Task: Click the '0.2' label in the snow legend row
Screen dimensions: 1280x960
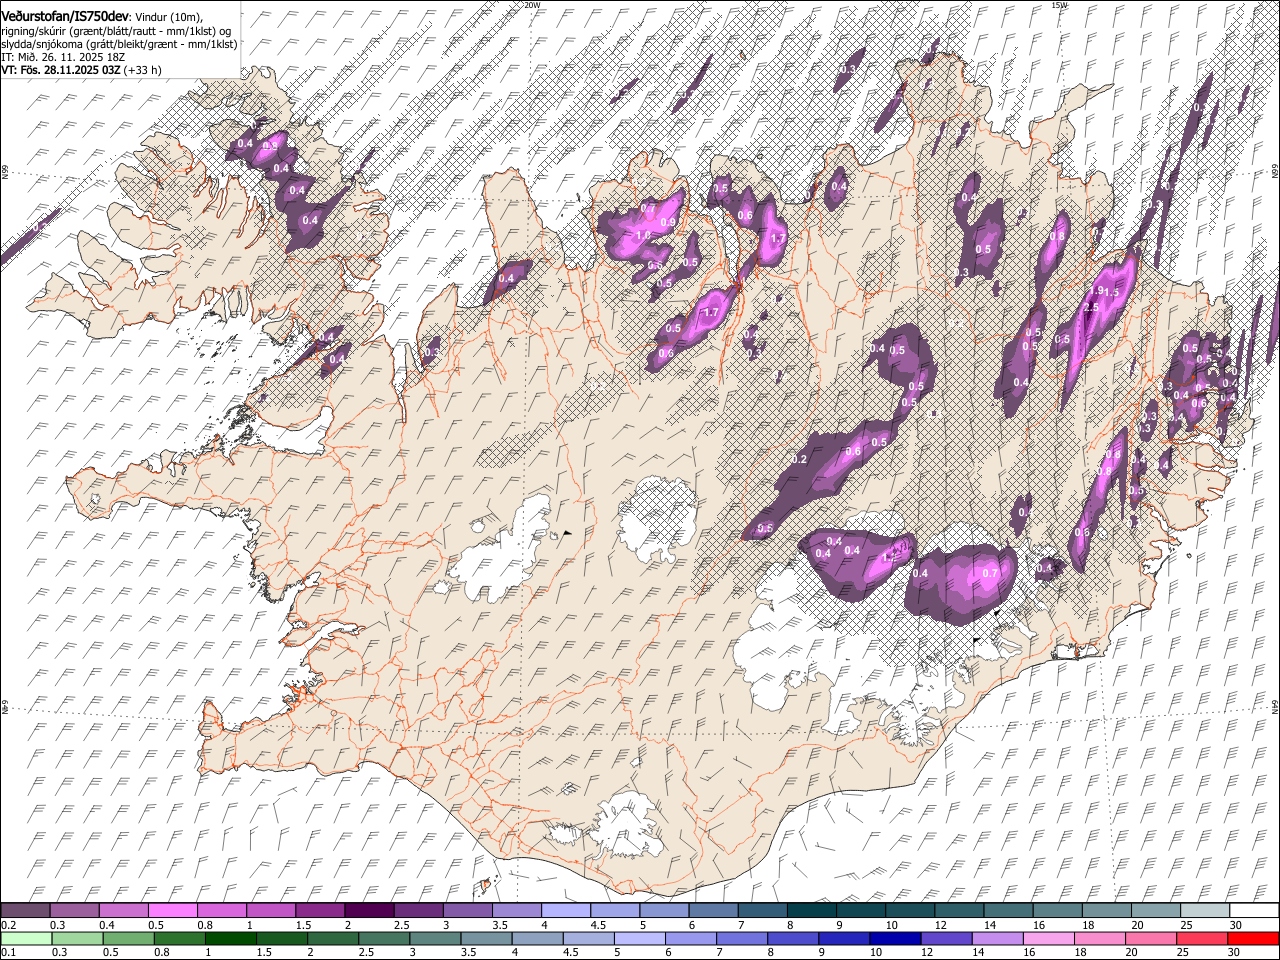Action: (x=8, y=925)
